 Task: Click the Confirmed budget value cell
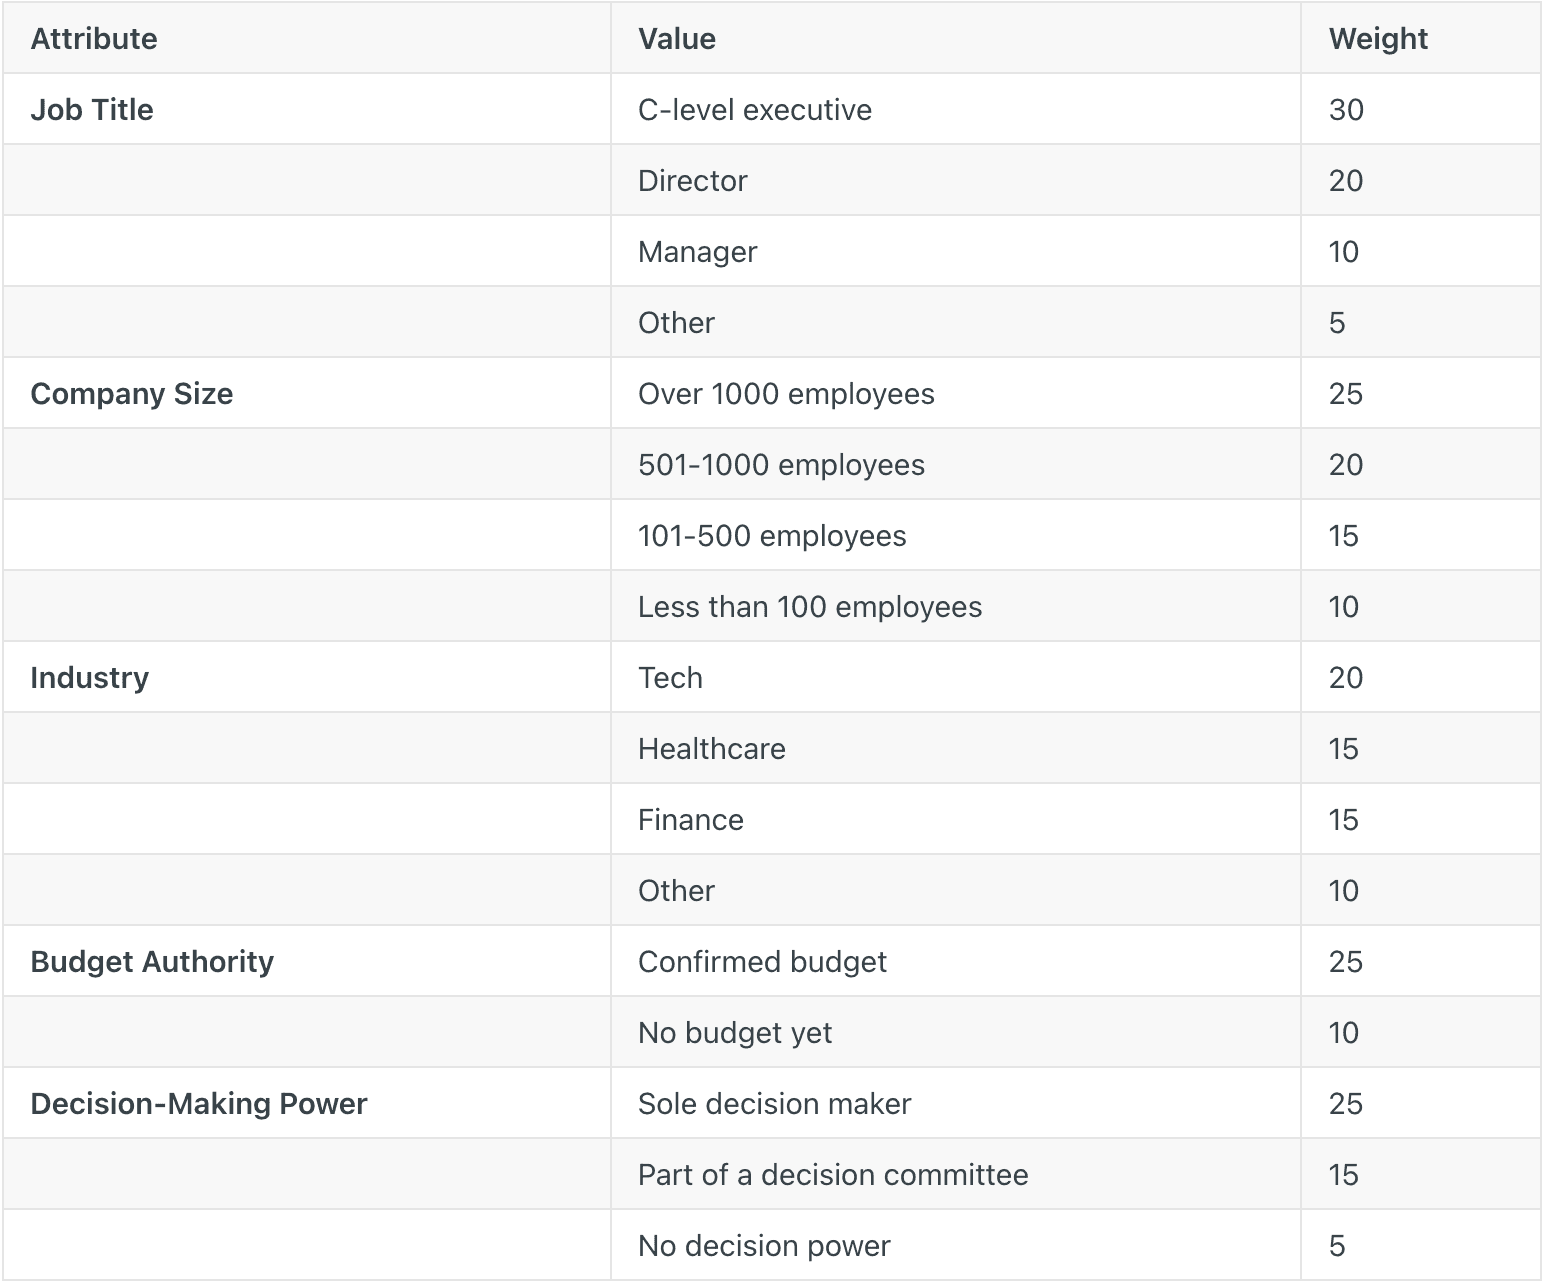(762, 962)
